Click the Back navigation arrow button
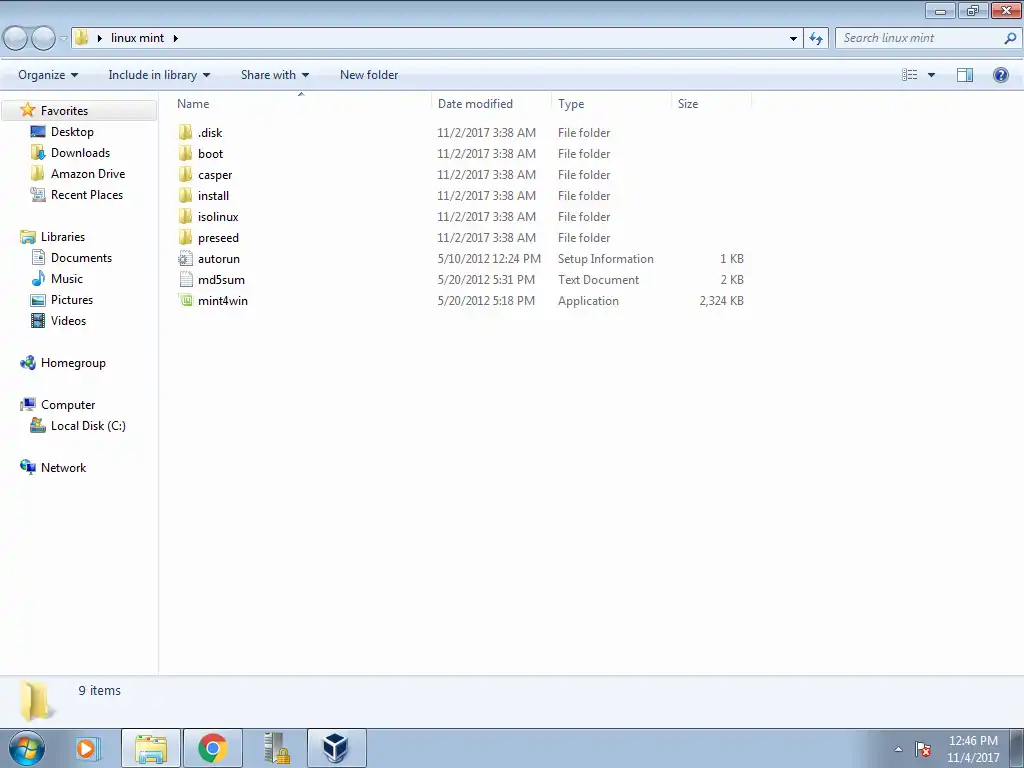 16,39
